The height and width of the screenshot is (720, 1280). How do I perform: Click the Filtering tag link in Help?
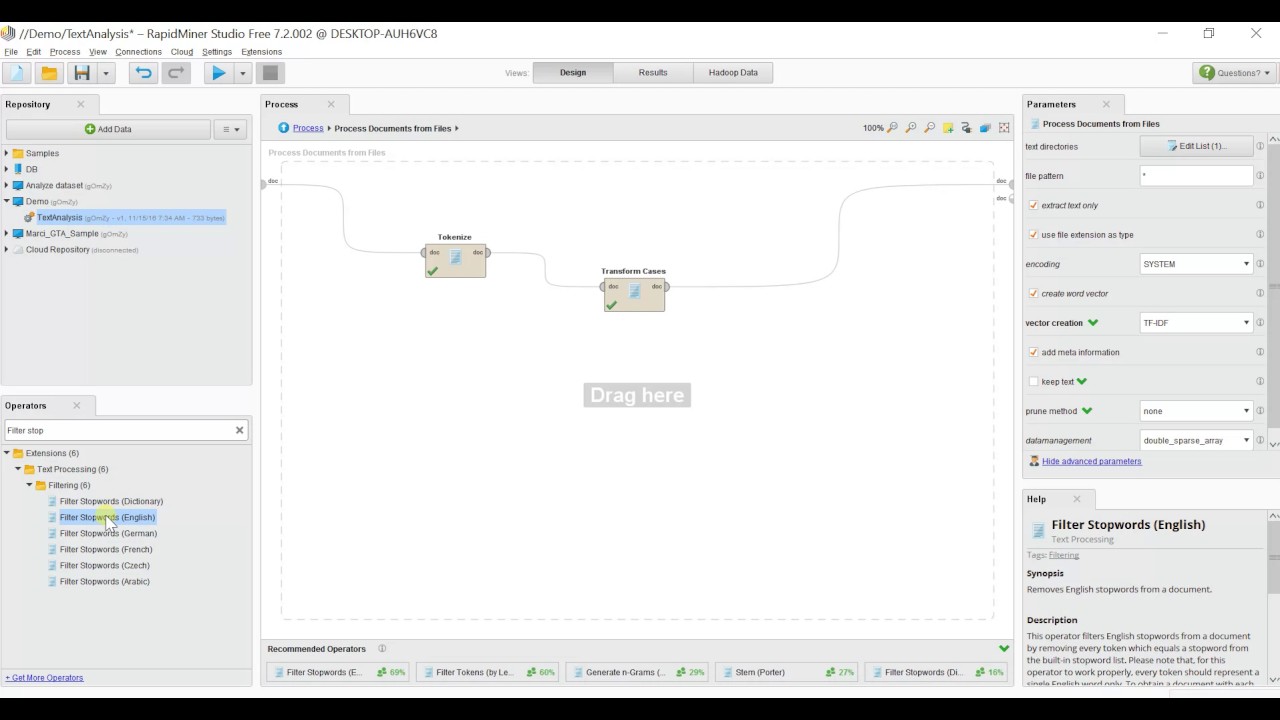pyautogui.click(x=1064, y=555)
